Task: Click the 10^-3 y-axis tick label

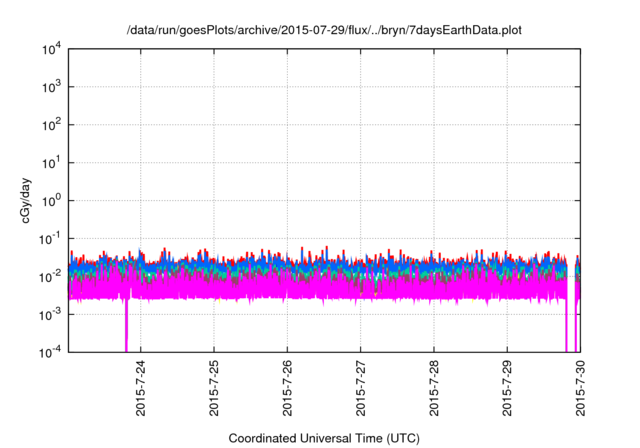Action: click(x=50, y=315)
